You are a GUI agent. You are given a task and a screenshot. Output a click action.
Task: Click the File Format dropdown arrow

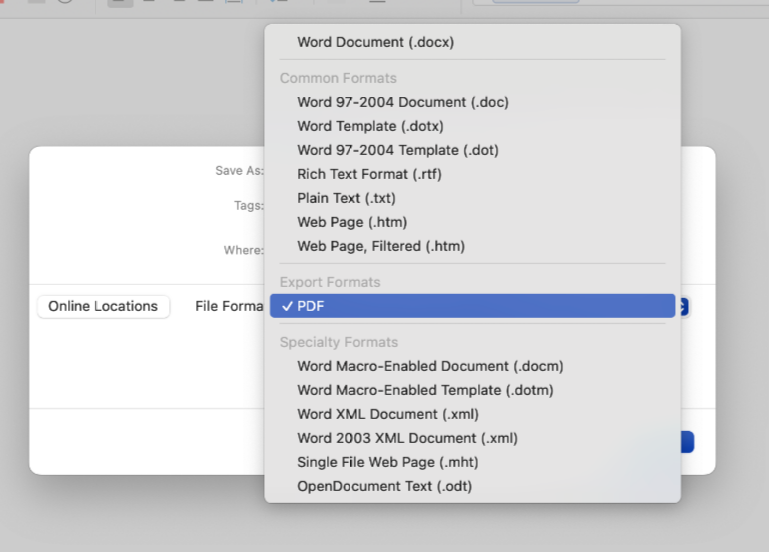[x=684, y=307]
